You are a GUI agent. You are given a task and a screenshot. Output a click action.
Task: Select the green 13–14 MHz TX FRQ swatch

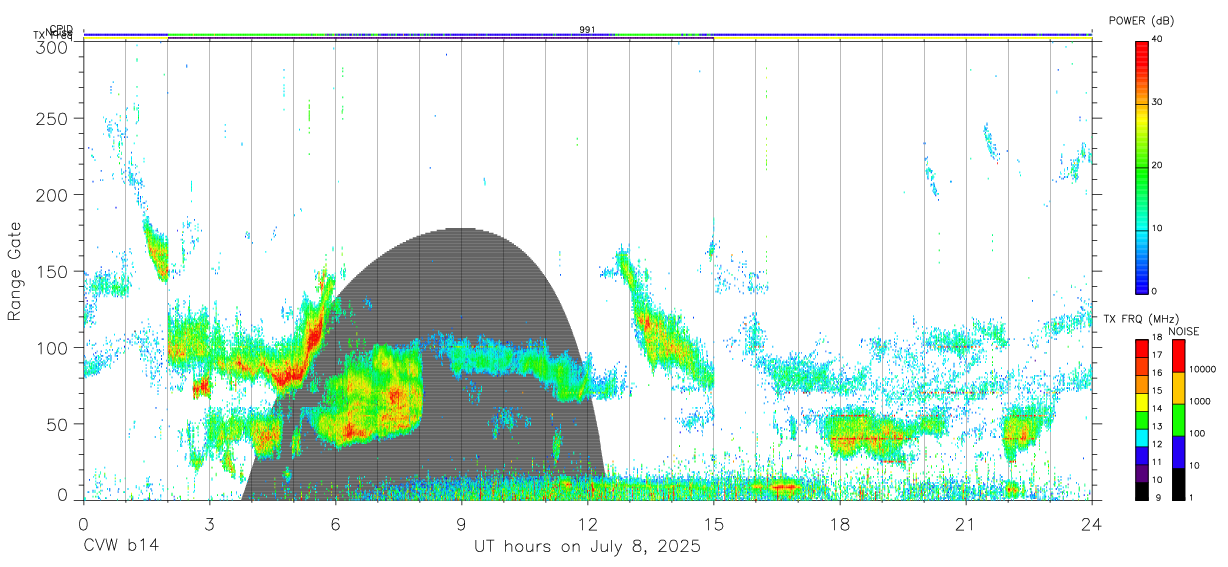click(x=1141, y=420)
